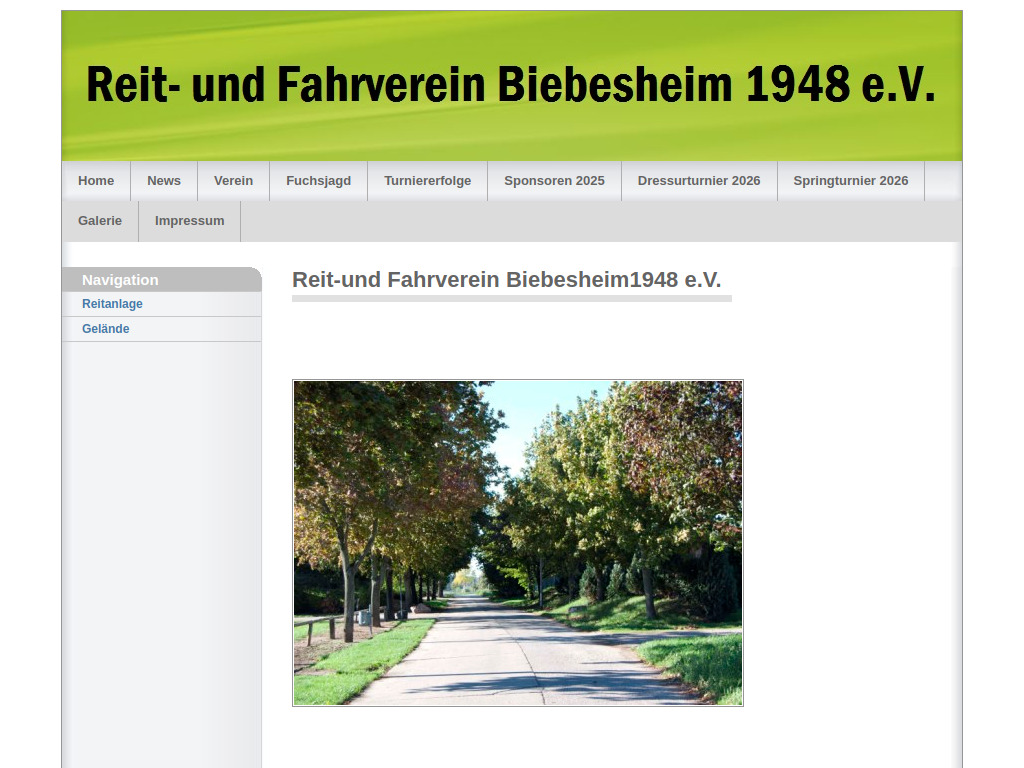Open the Sponsoren 2025 page

tap(554, 180)
